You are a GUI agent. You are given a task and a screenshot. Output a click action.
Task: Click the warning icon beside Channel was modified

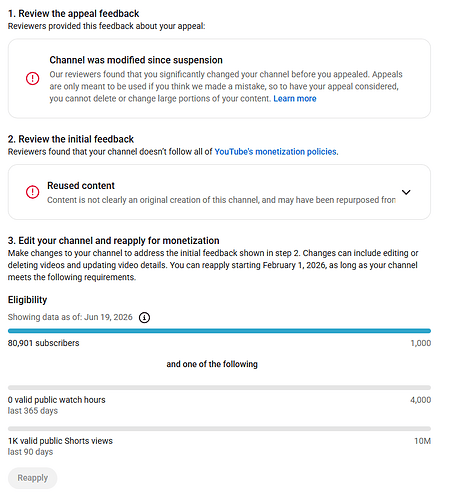tap(33, 79)
